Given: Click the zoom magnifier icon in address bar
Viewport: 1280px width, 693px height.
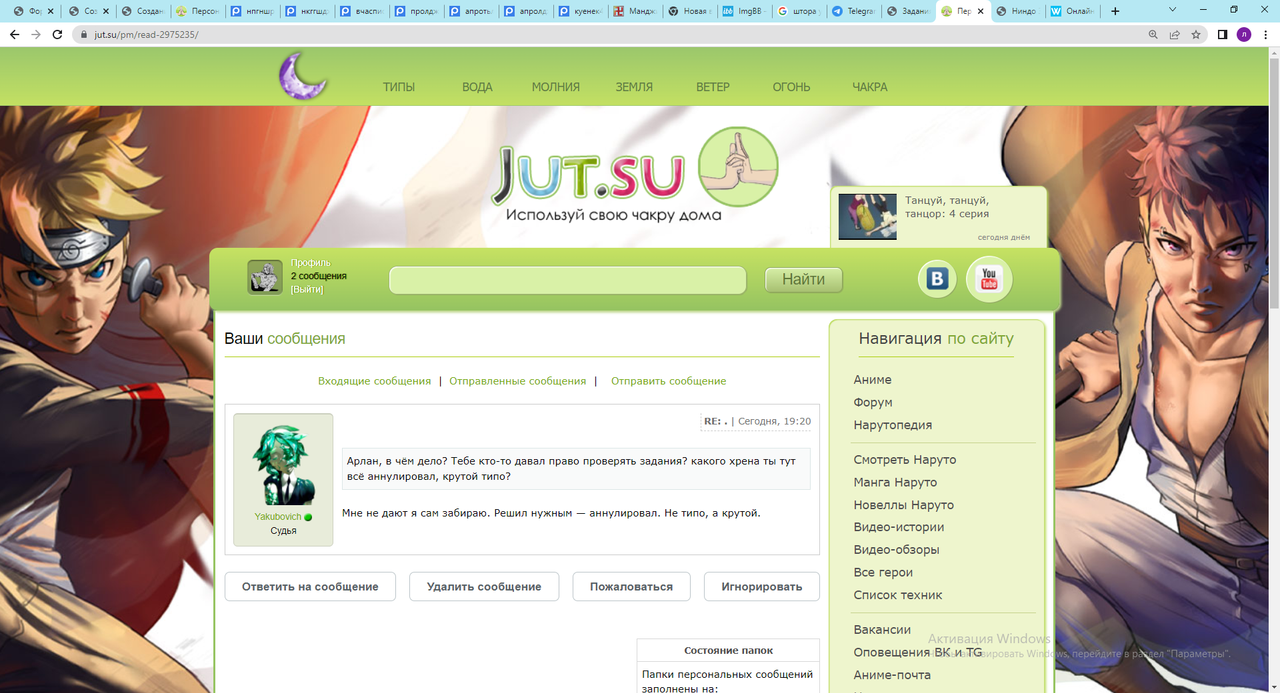Looking at the screenshot, I should pyautogui.click(x=1154, y=34).
